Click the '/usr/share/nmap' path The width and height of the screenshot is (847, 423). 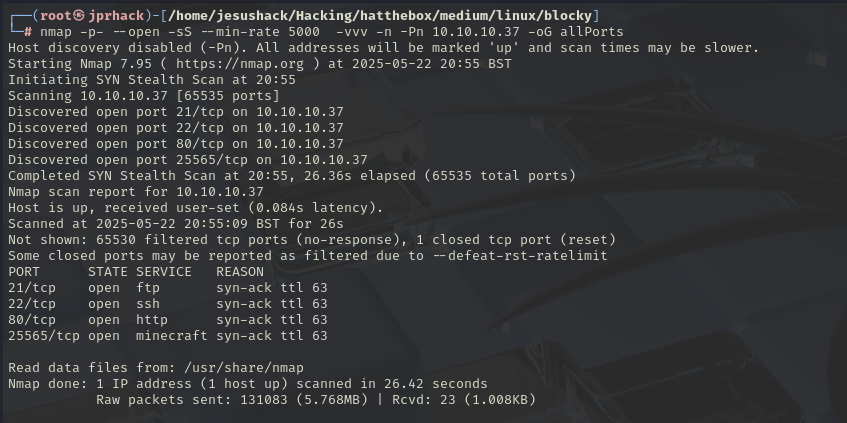point(244,368)
